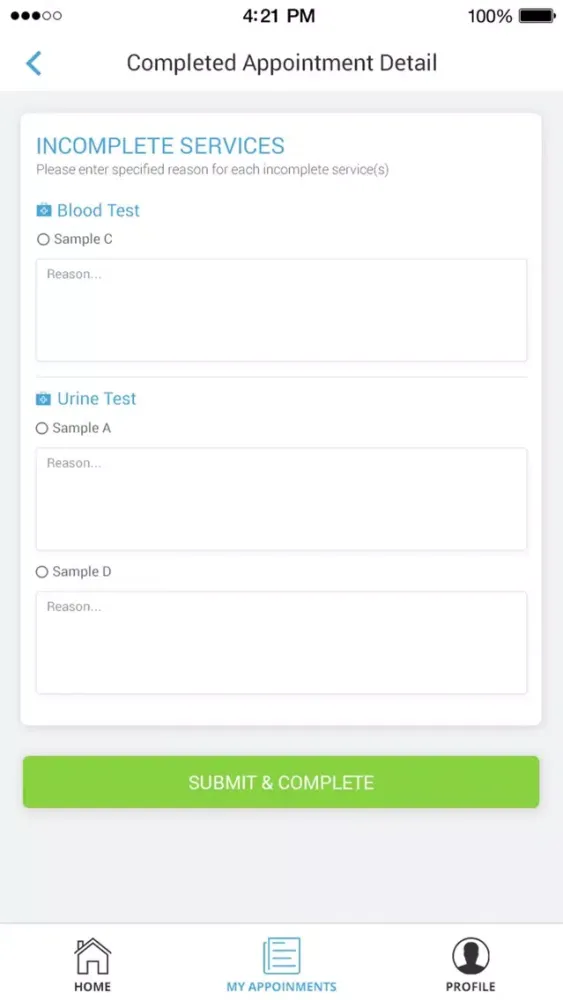563x1000 pixels.
Task: Switch to the HOME tab label
Action: coord(92,987)
